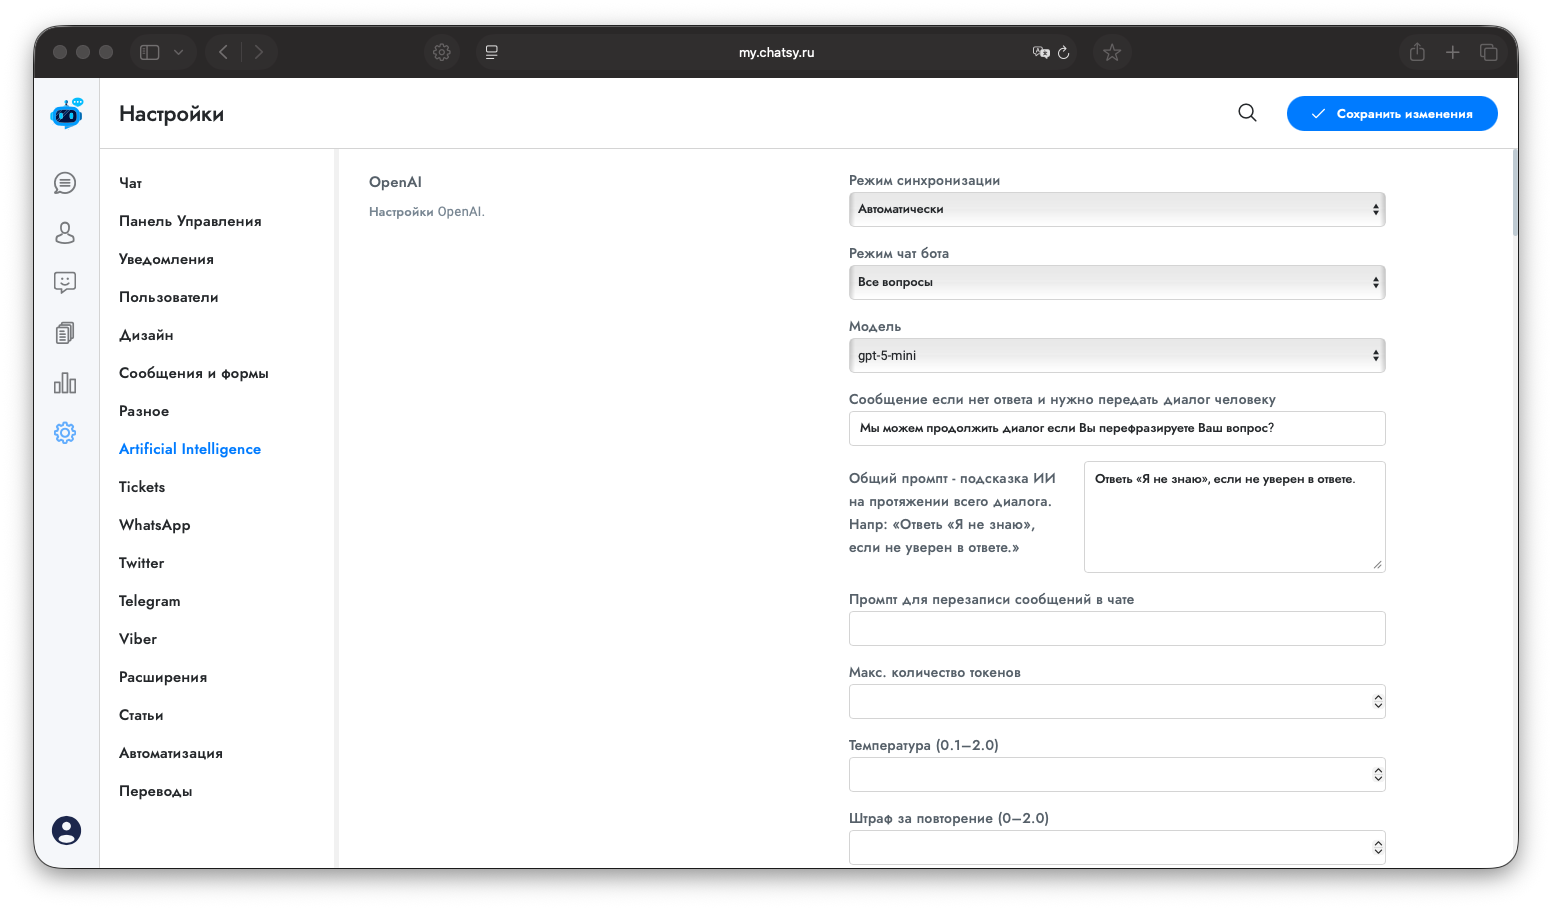Click the chatbot smiley message icon
The image size is (1552, 910).
click(65, 283)
